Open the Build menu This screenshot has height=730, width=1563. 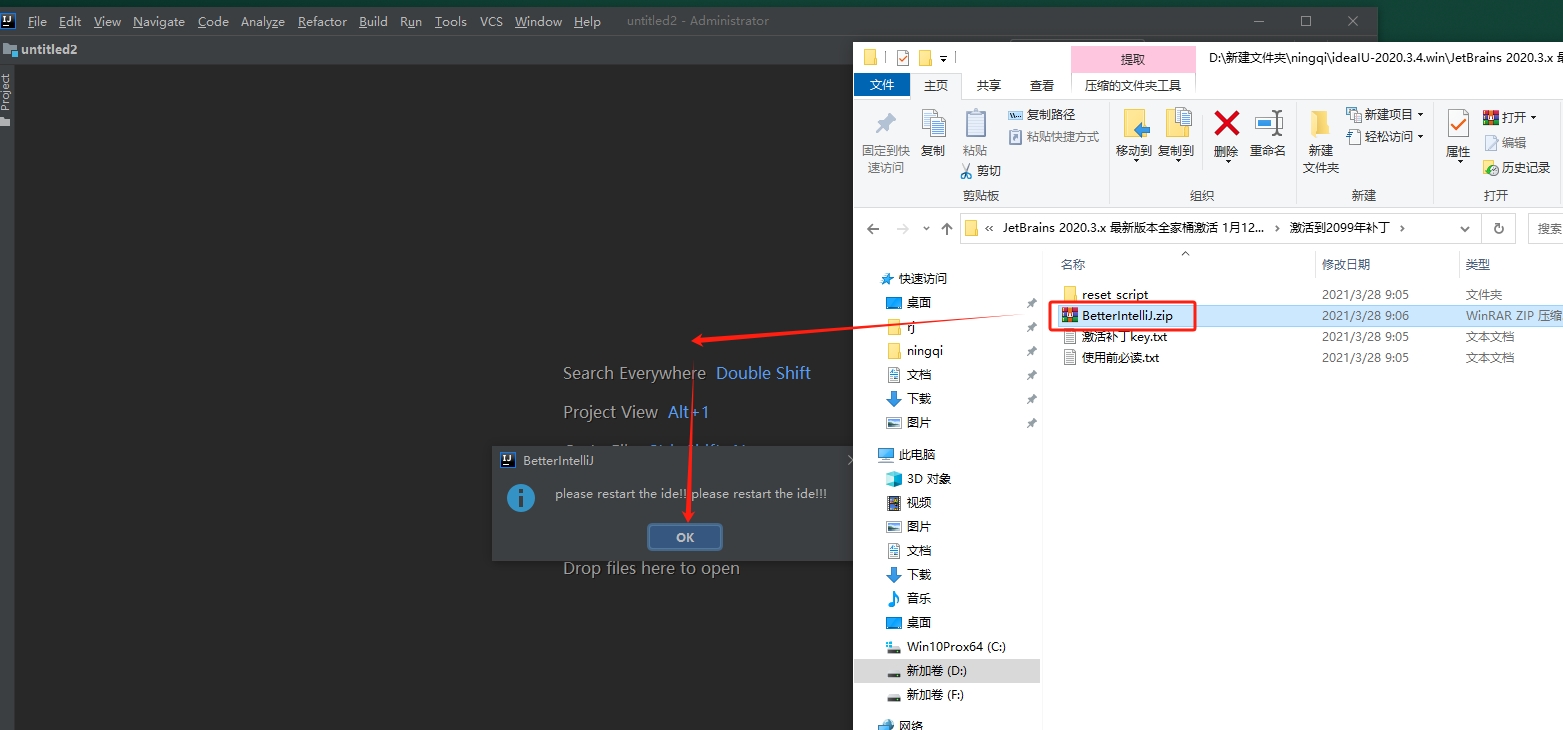coord(373,21)
